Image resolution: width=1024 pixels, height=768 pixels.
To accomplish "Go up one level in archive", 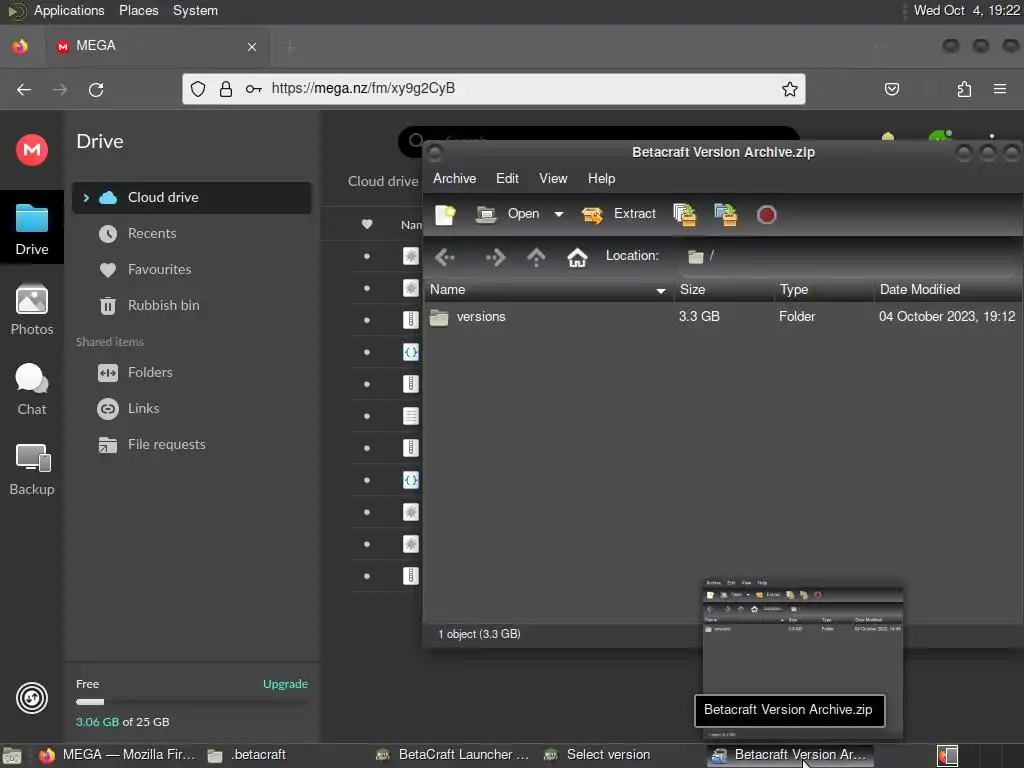I will (x=536, y=257).
